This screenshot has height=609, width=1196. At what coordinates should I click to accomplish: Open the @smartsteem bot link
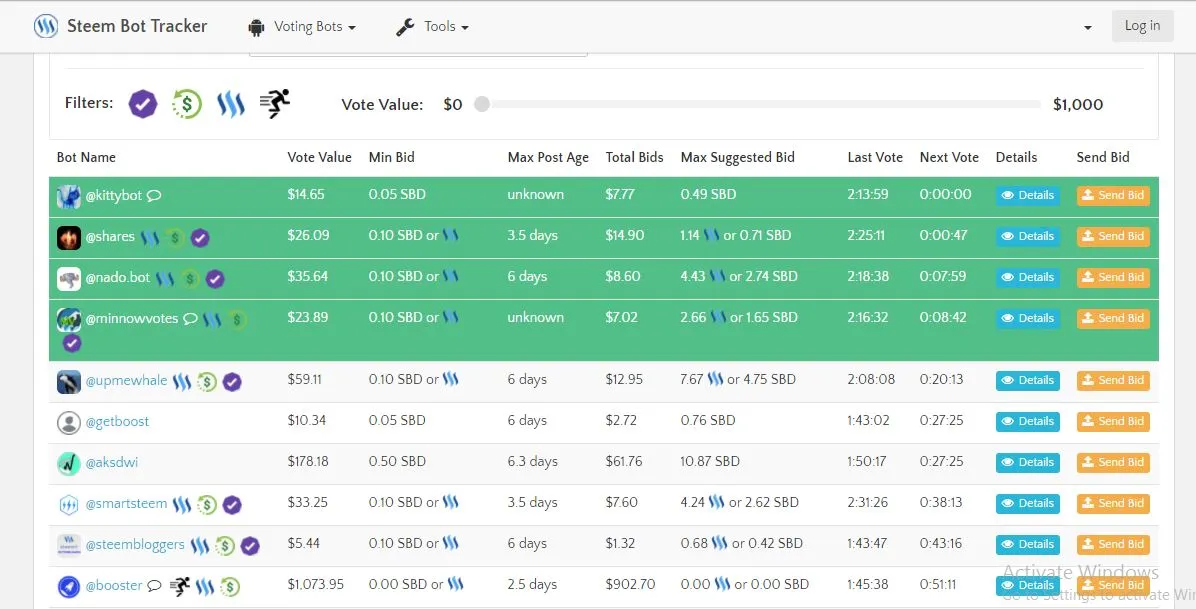point(126,504)
